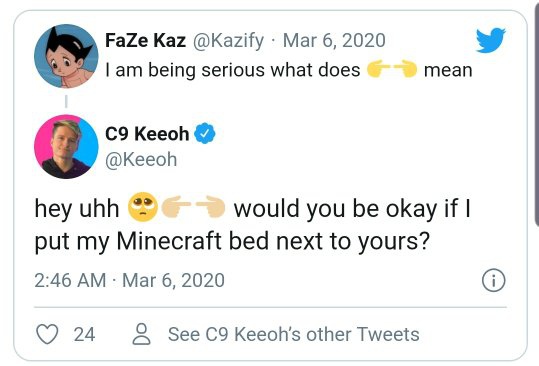Open the FaZe Kaz display name
The image size is (539, 366).
[x=145, y=41]
